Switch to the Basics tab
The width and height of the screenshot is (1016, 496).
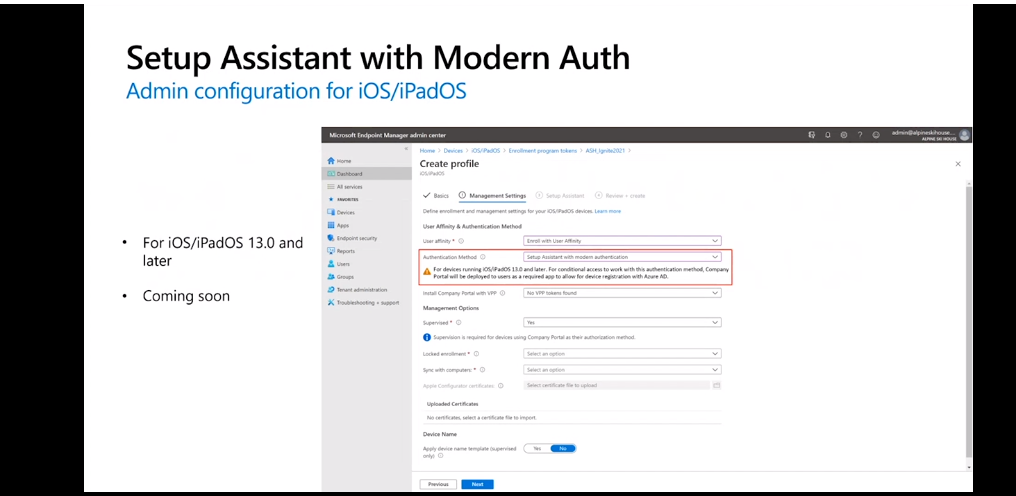click(436, 196)
